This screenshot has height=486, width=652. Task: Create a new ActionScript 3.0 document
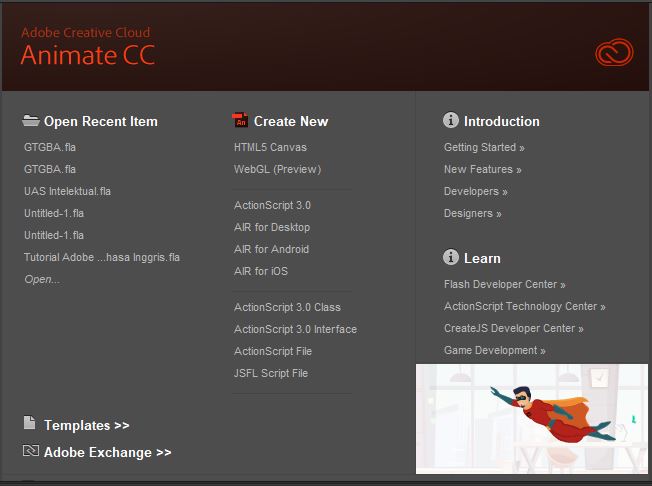(272, 205)
